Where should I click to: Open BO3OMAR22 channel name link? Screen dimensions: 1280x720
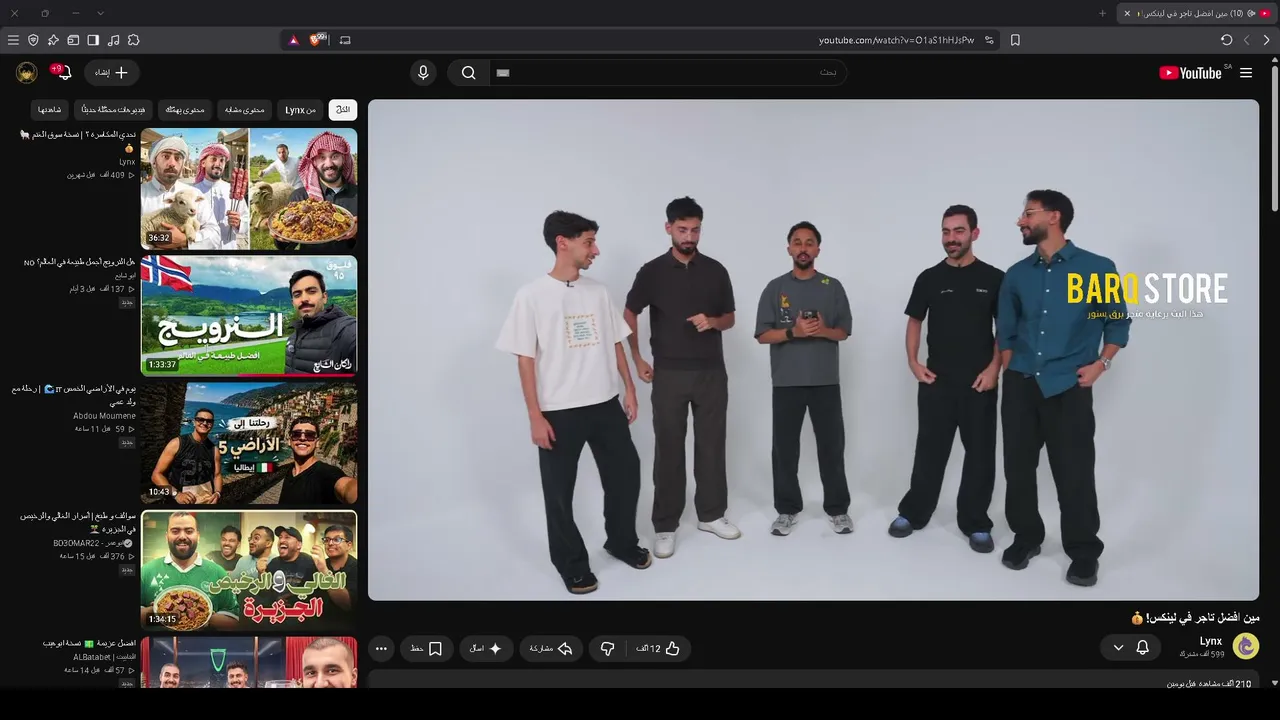coord(93,543)
